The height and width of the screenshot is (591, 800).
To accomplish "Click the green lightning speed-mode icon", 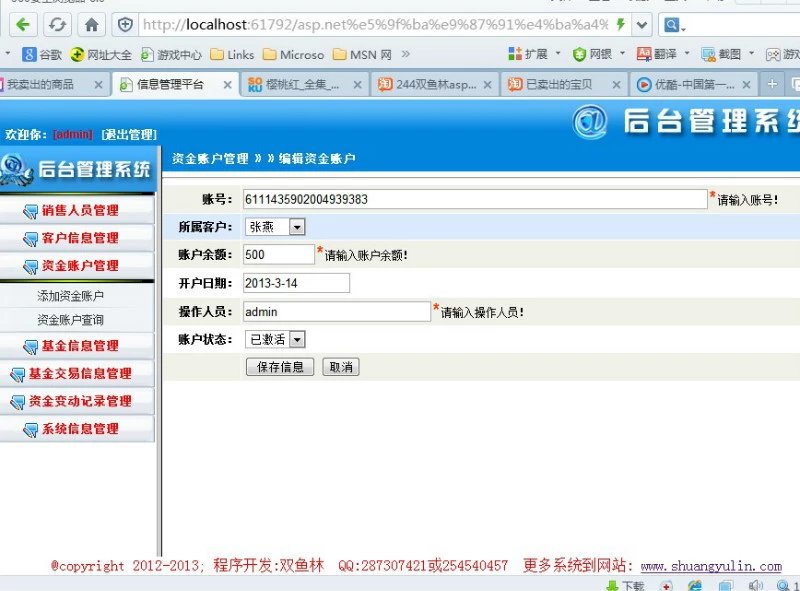I will [x=620, y=24].
